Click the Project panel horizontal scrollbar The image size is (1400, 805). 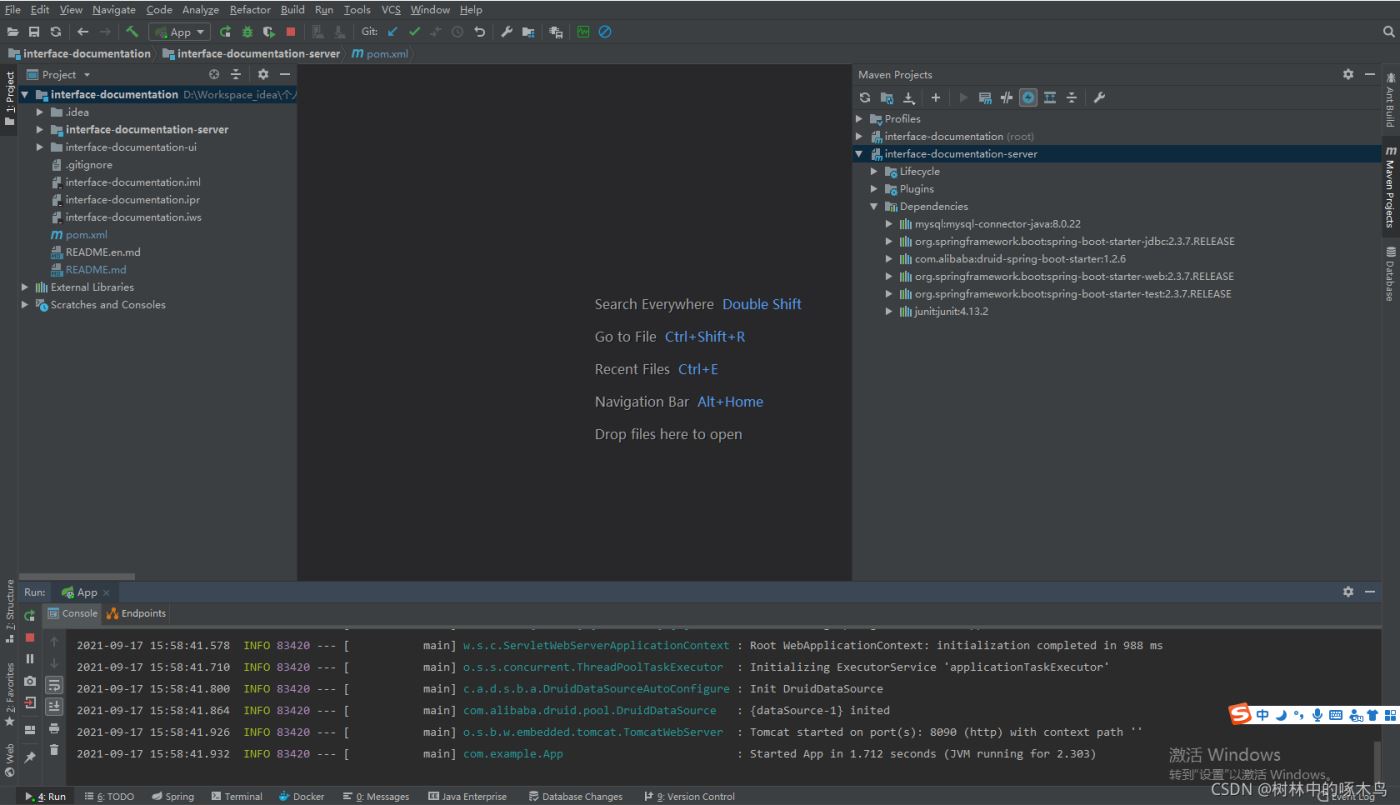pyautogui.click(x=78, y=576)
